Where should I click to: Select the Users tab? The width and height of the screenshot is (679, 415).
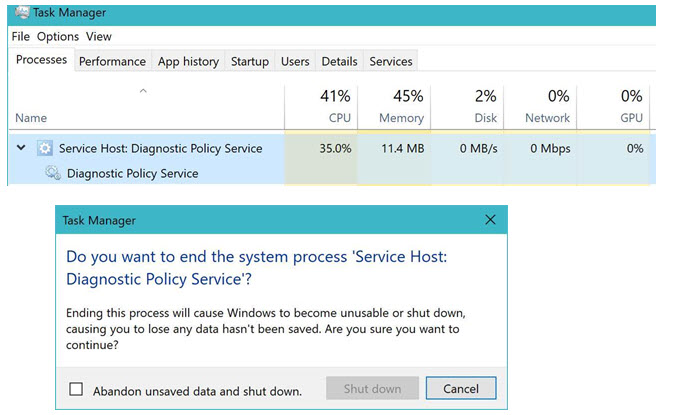click(295, 61)
